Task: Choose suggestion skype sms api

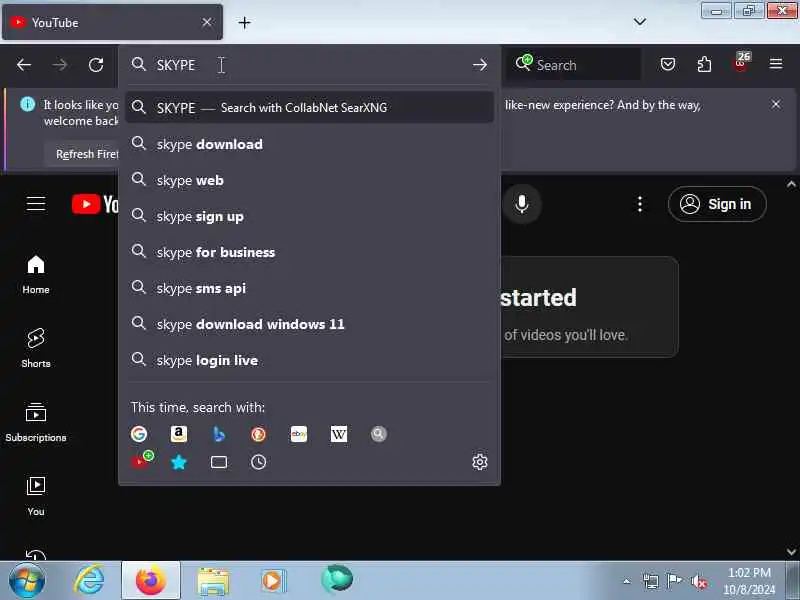Action: pos(309,288)
